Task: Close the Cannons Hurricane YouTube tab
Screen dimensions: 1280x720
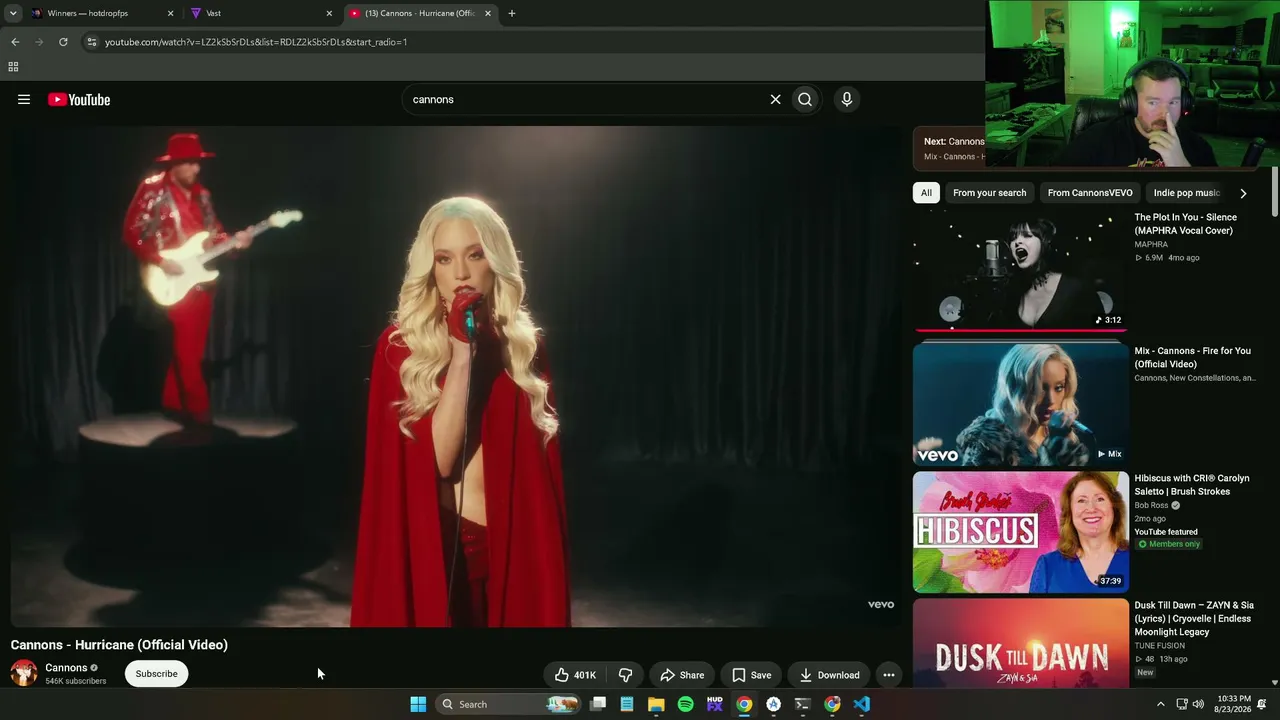Action: click(488, 13)
